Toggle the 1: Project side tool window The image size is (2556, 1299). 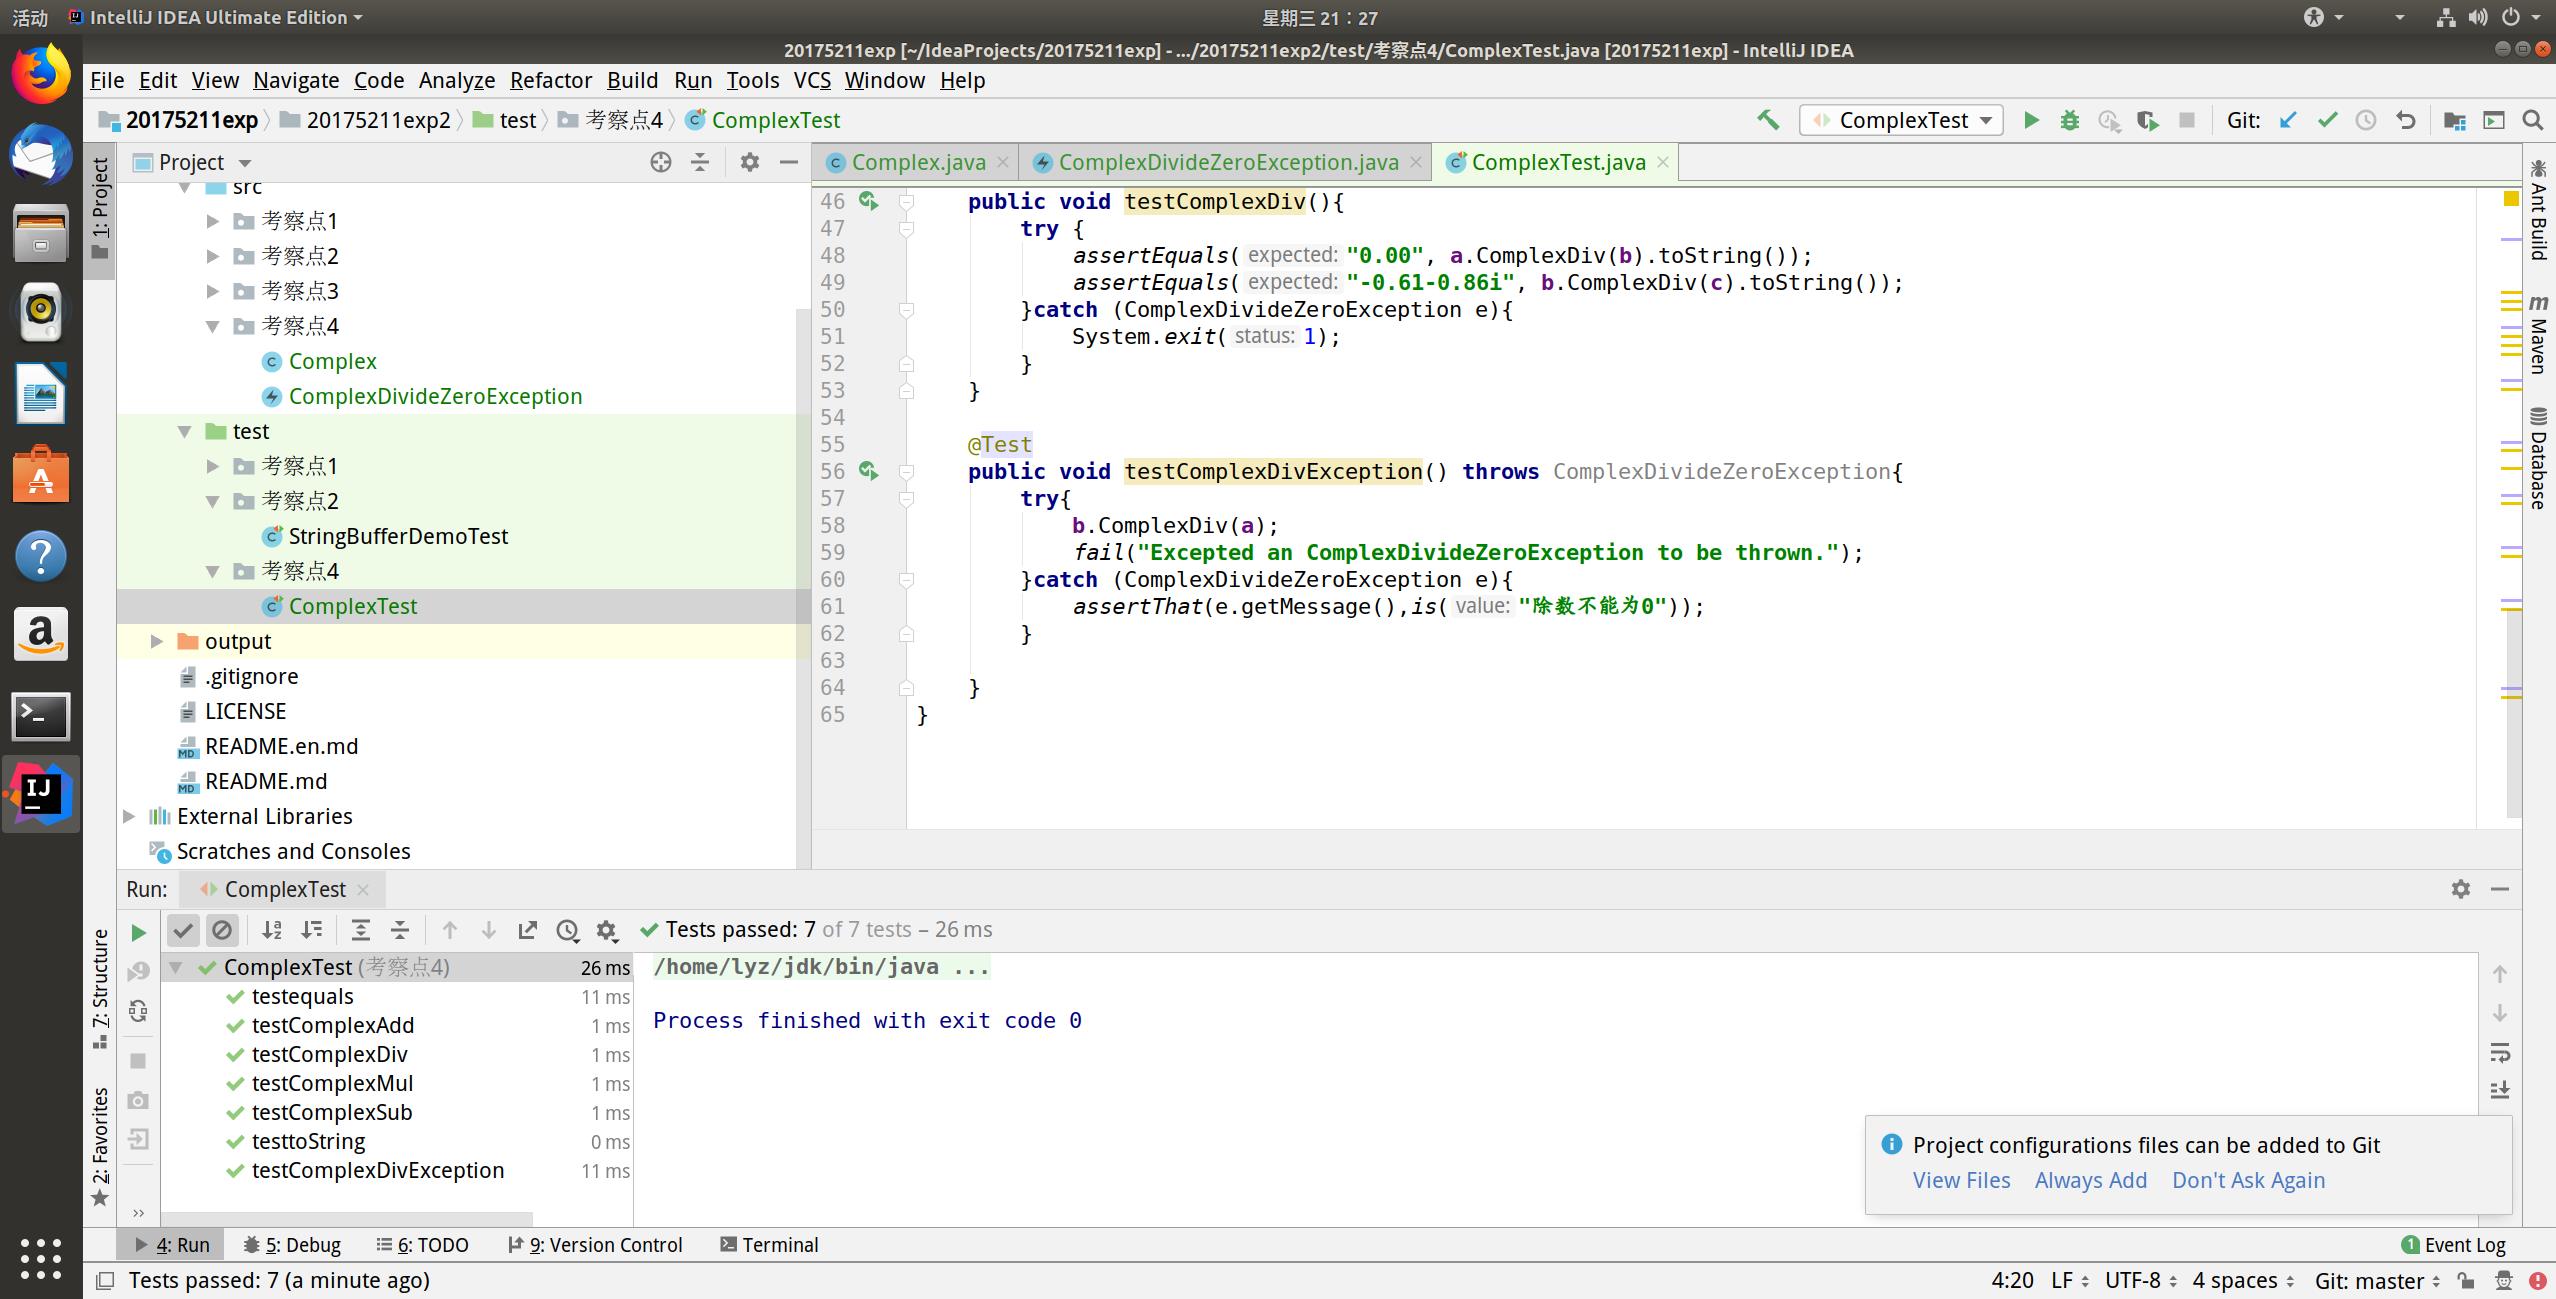point(100,209)
